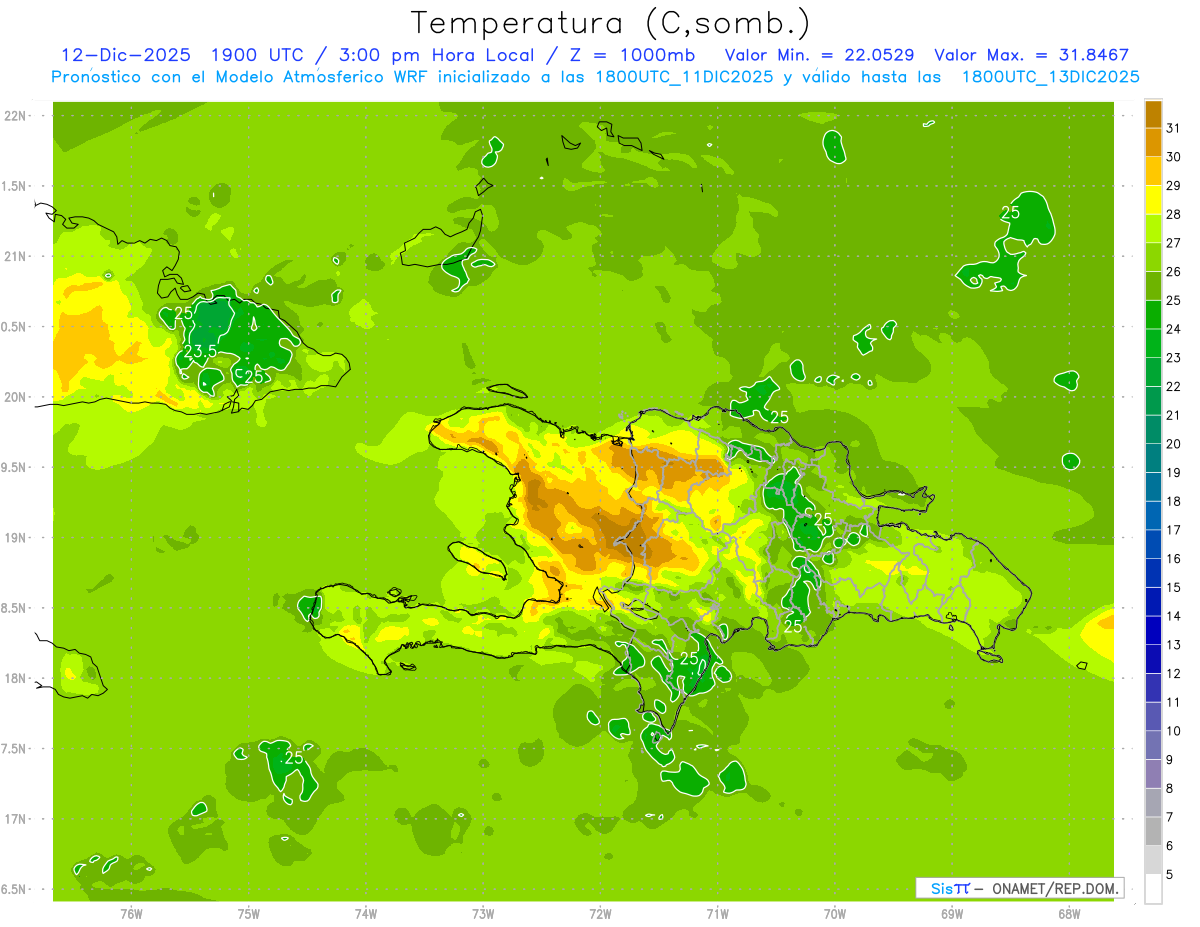The height and width of the screenshot is (927, 1200).
Task: Click the "76W" longitude axis label
Action: (x=131, y=914)
